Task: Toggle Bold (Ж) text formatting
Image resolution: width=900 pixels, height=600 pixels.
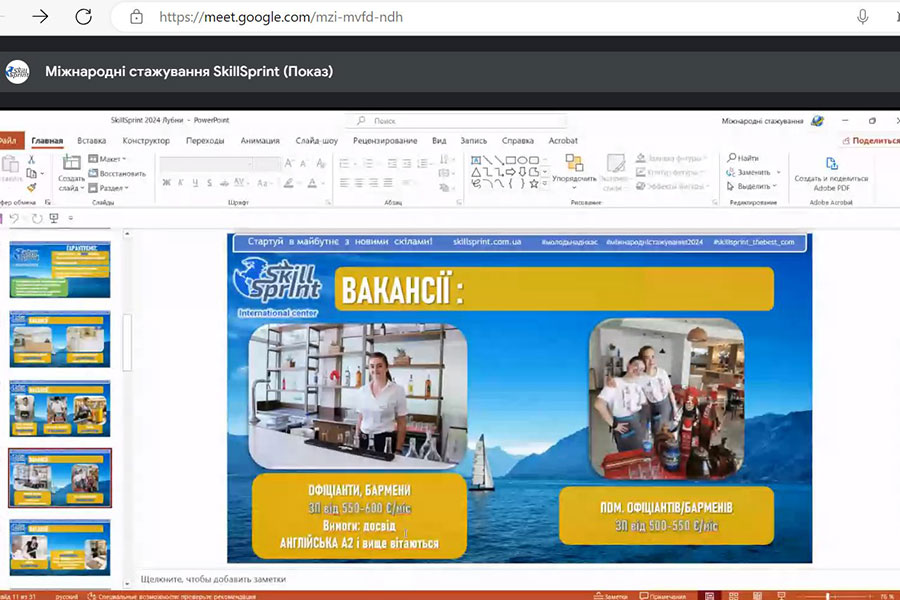Action: click(x=166, y=183)
